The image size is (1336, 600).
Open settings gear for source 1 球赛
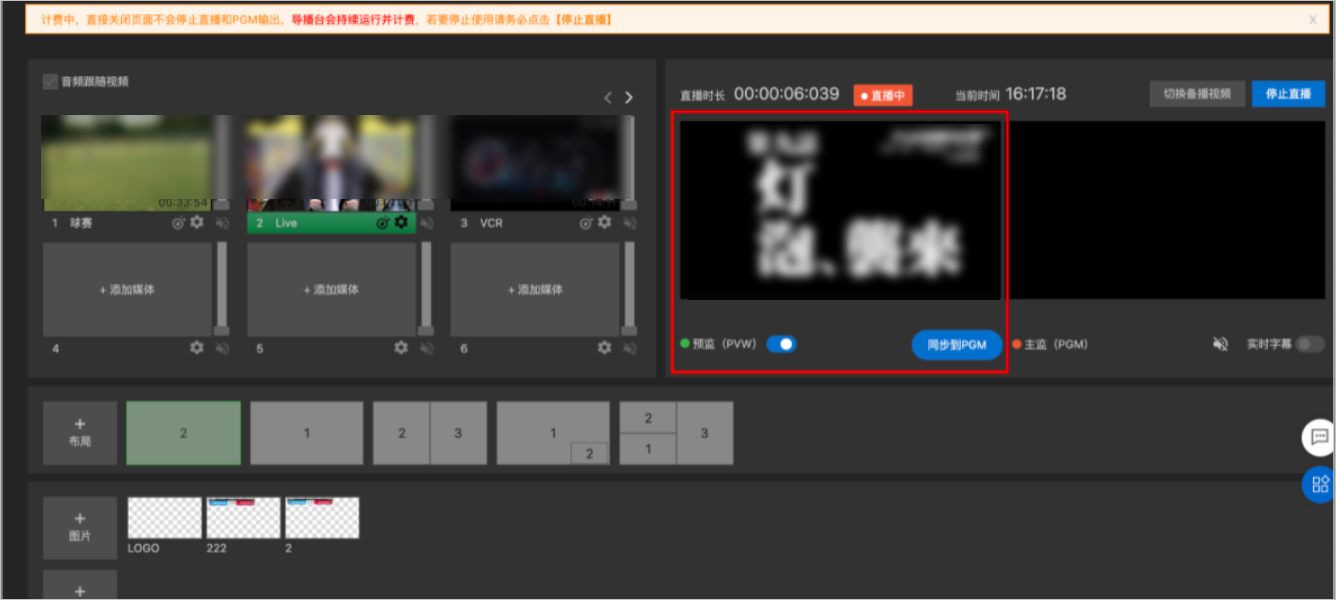[x=197, y=222]
